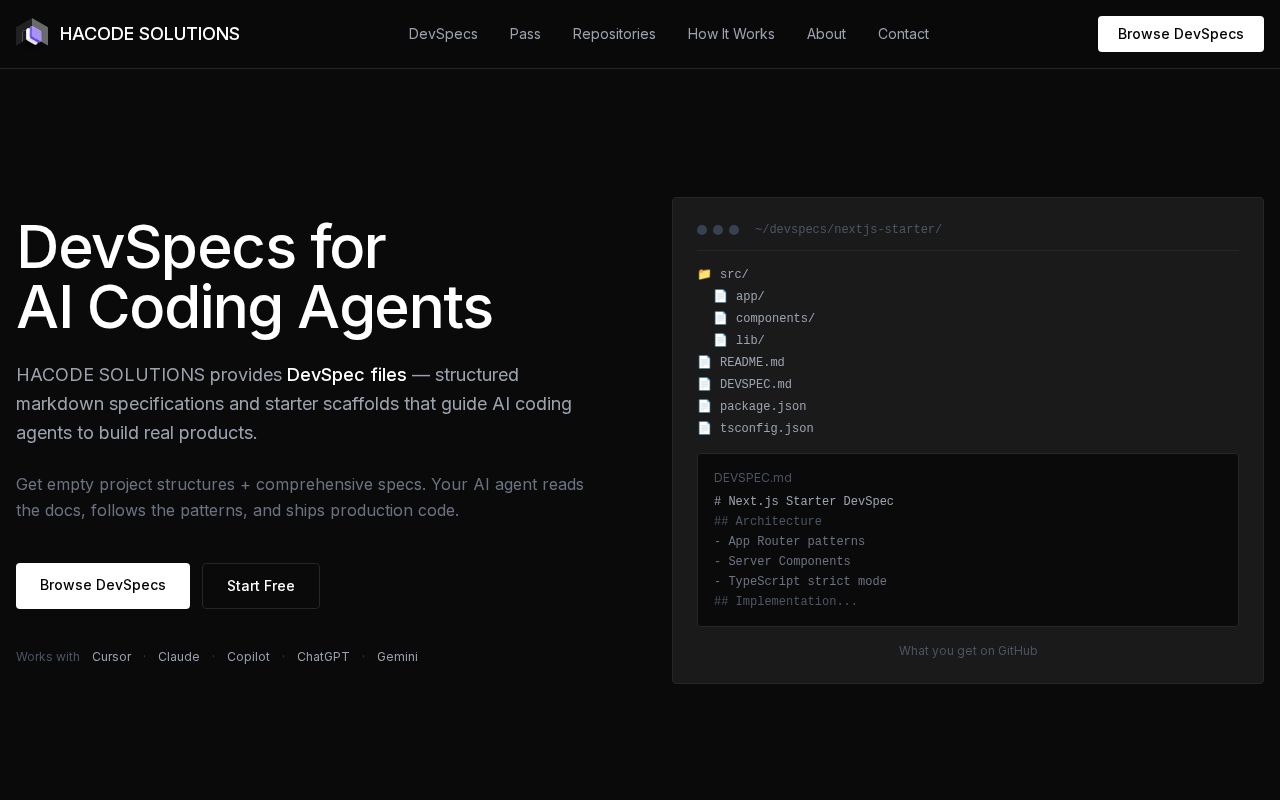Click the 'What you get on GitHub' caption

pos(968,651)
